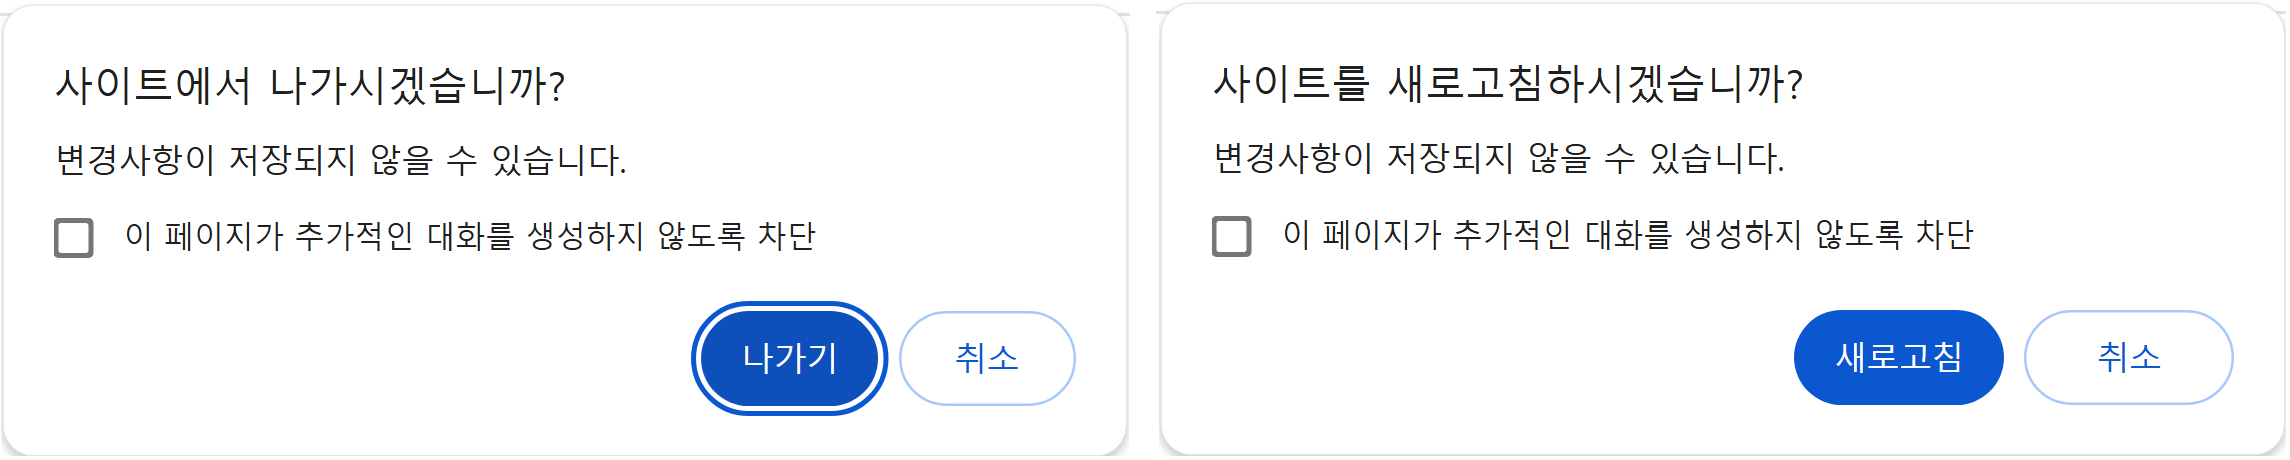Screen dimensions: 2290x460
Task: Enable the checkbox in the leave-site dialog
Action: point(74,238)
